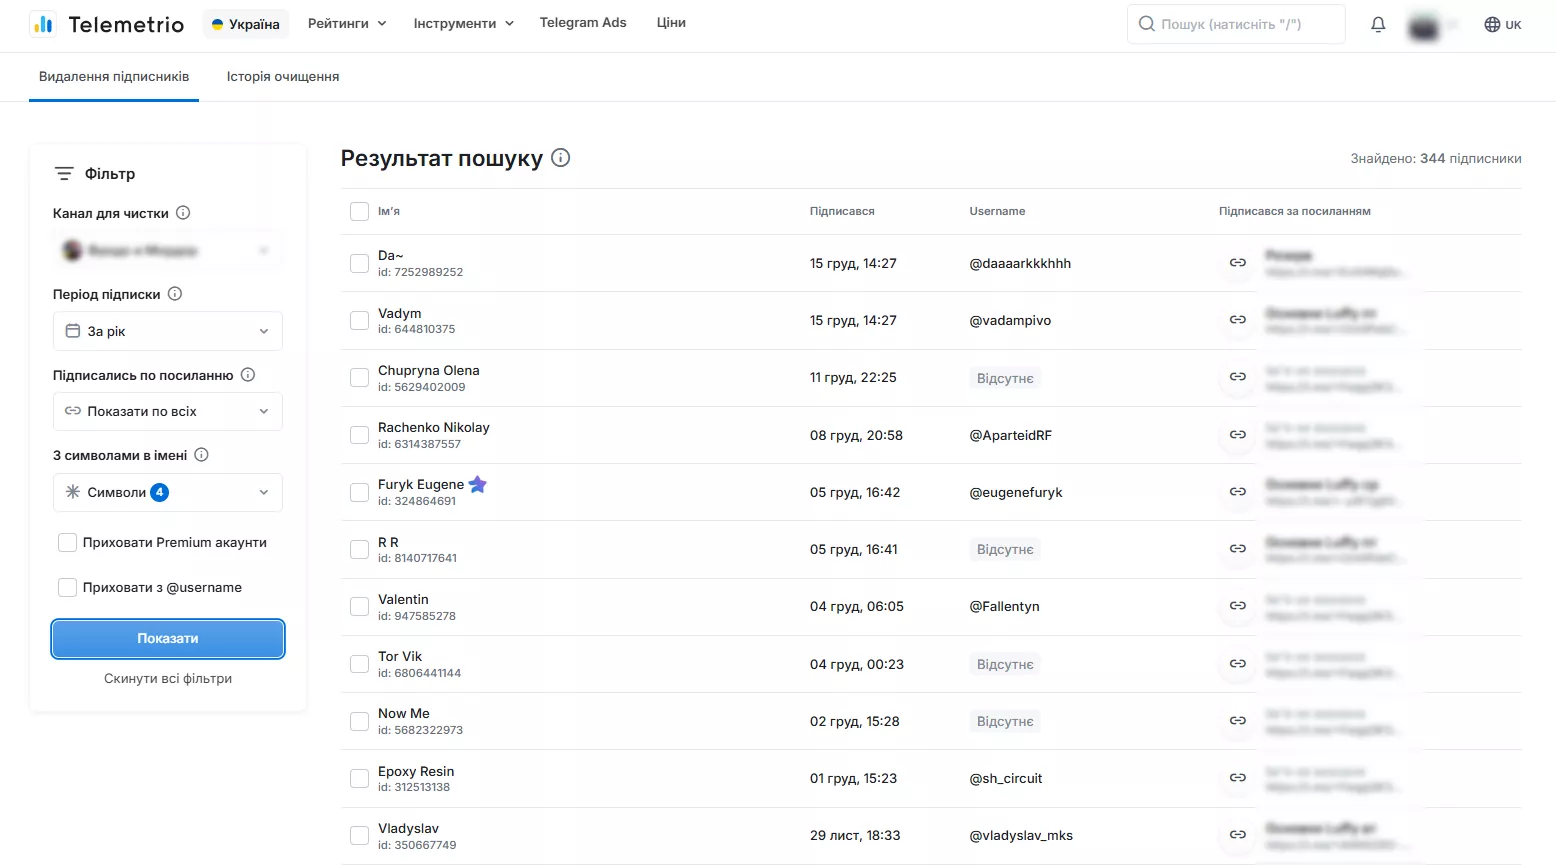Open the Рейтинги menu
This screenshot has width=1556, height=867.
click(x=347, y=23)
